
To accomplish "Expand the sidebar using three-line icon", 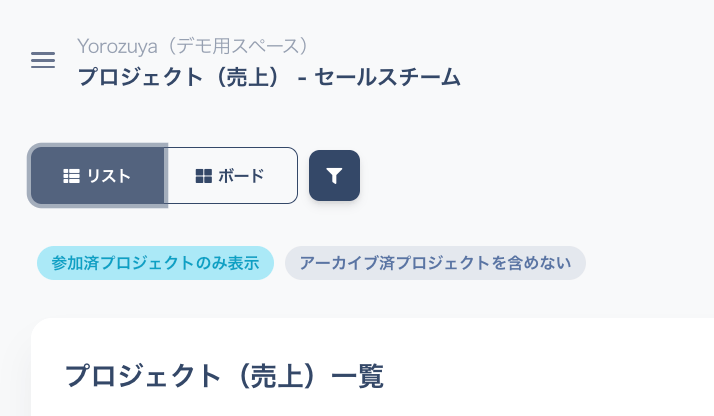I will click(x=43, y=60).
